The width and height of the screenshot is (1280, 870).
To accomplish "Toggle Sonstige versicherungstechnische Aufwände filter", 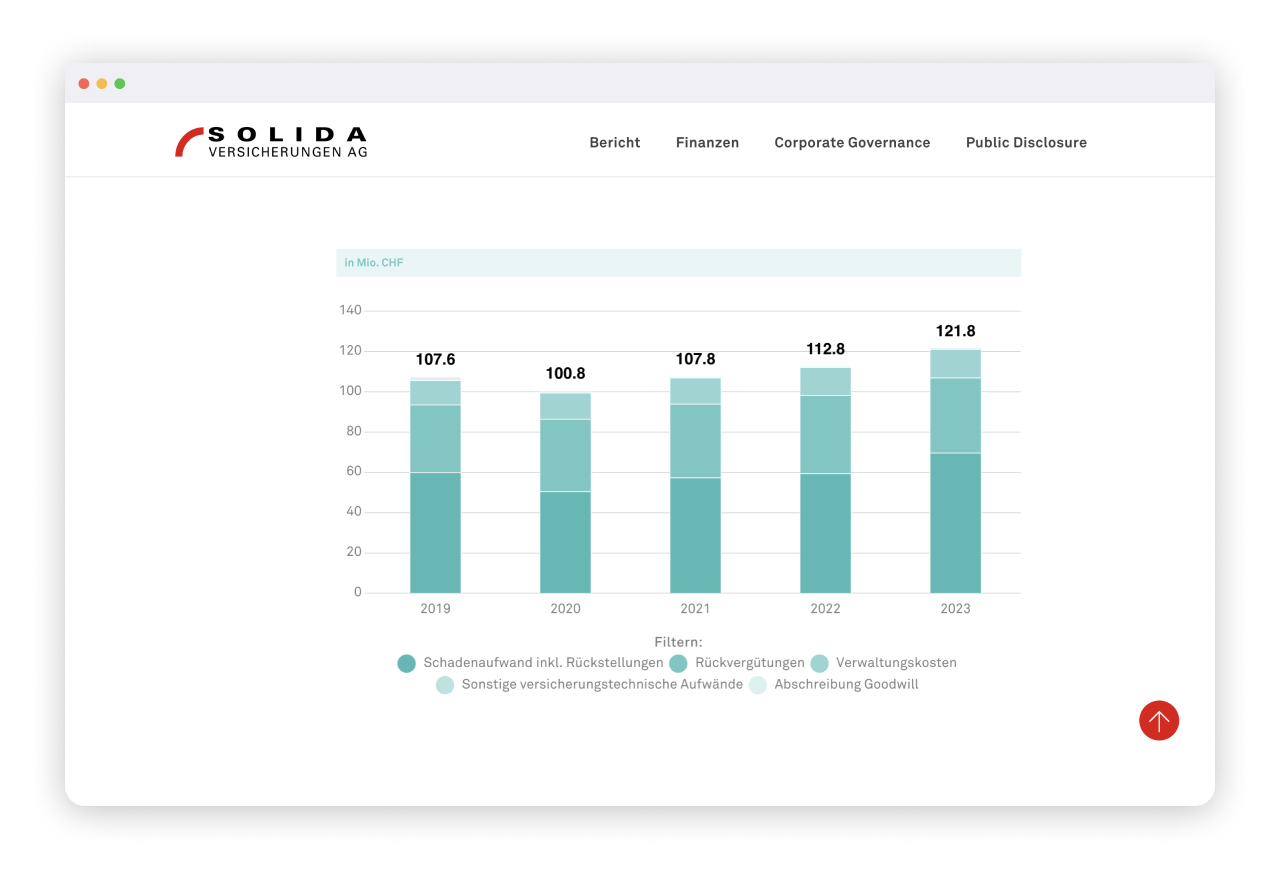I will 590,685.
